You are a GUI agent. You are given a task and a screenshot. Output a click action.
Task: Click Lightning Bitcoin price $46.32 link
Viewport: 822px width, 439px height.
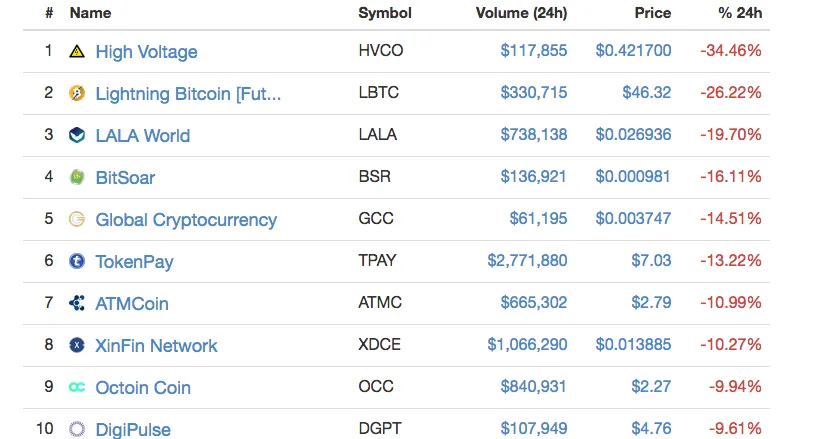(646, 93)
